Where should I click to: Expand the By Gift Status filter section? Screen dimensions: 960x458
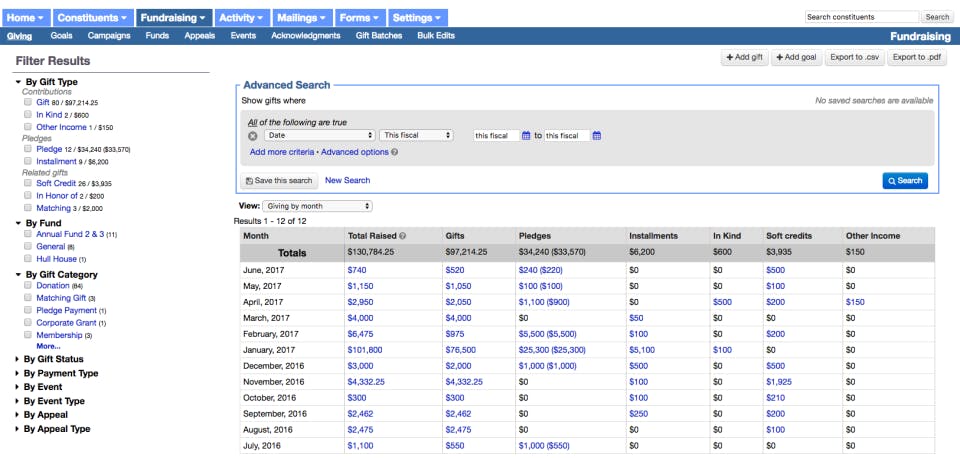[53, 359]
